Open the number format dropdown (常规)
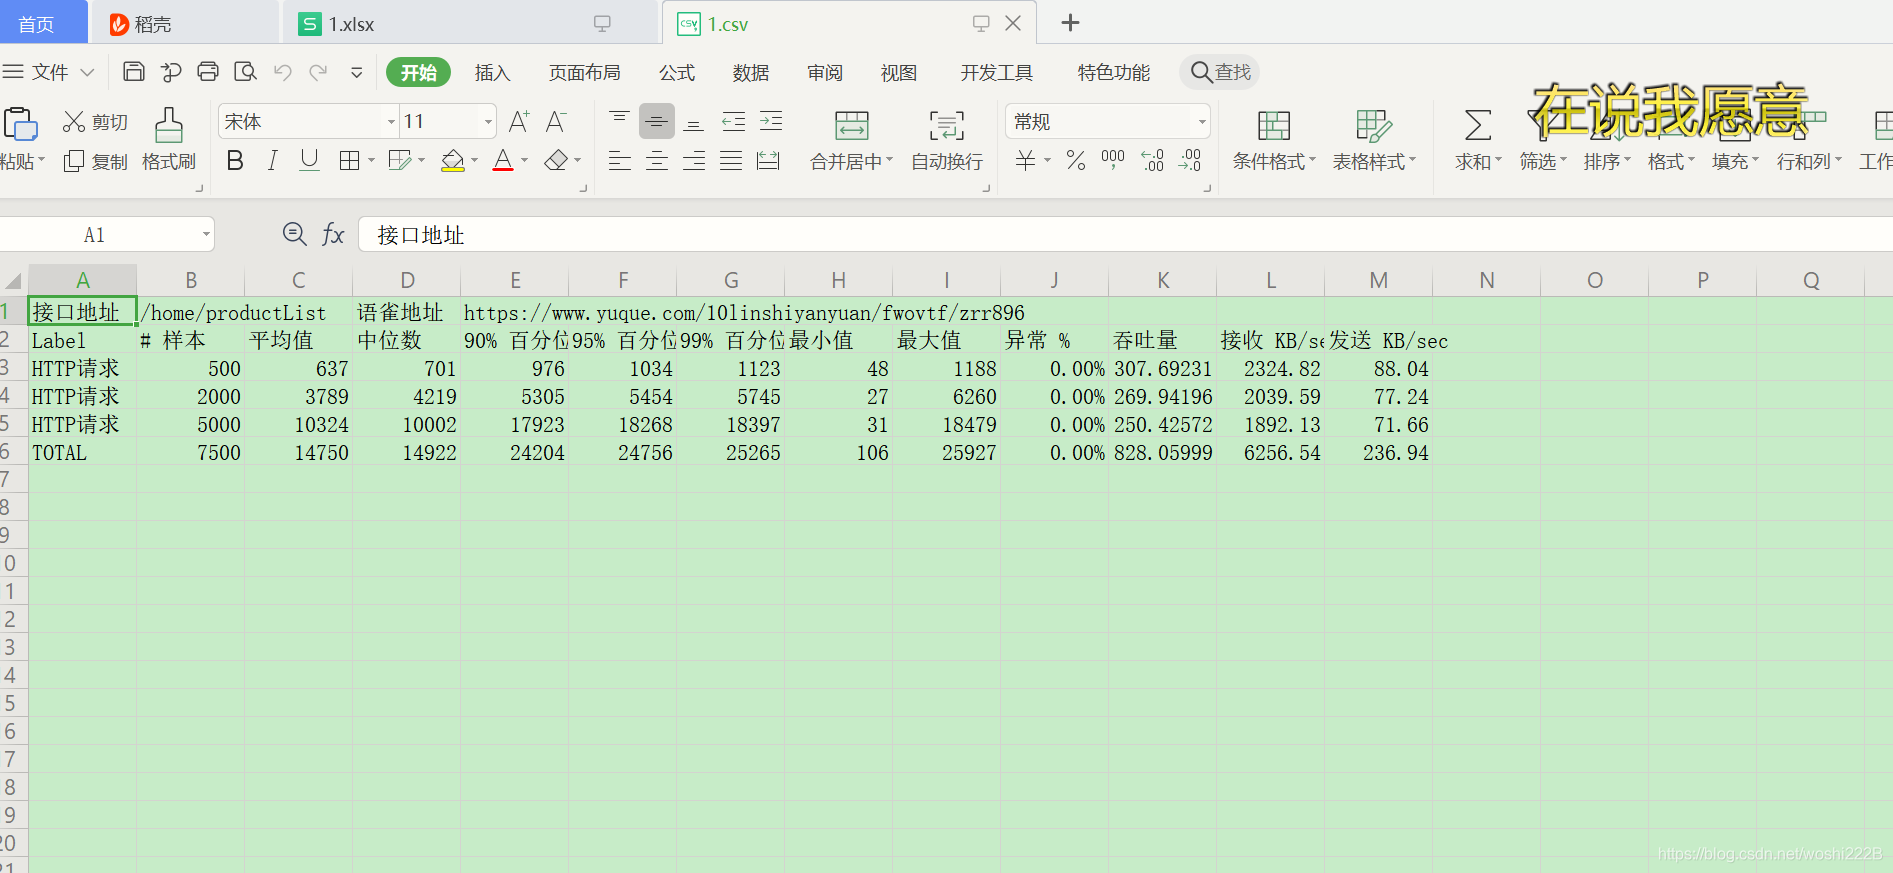Screen dimensions: 1893x873 click(1201, 122)
